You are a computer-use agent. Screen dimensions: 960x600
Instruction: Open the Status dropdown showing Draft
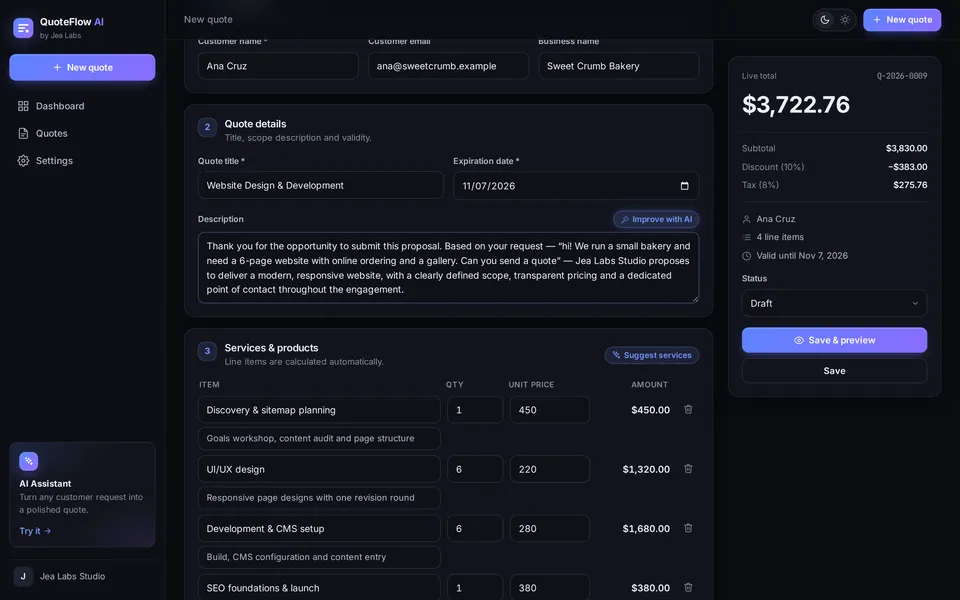pos(834,303)
